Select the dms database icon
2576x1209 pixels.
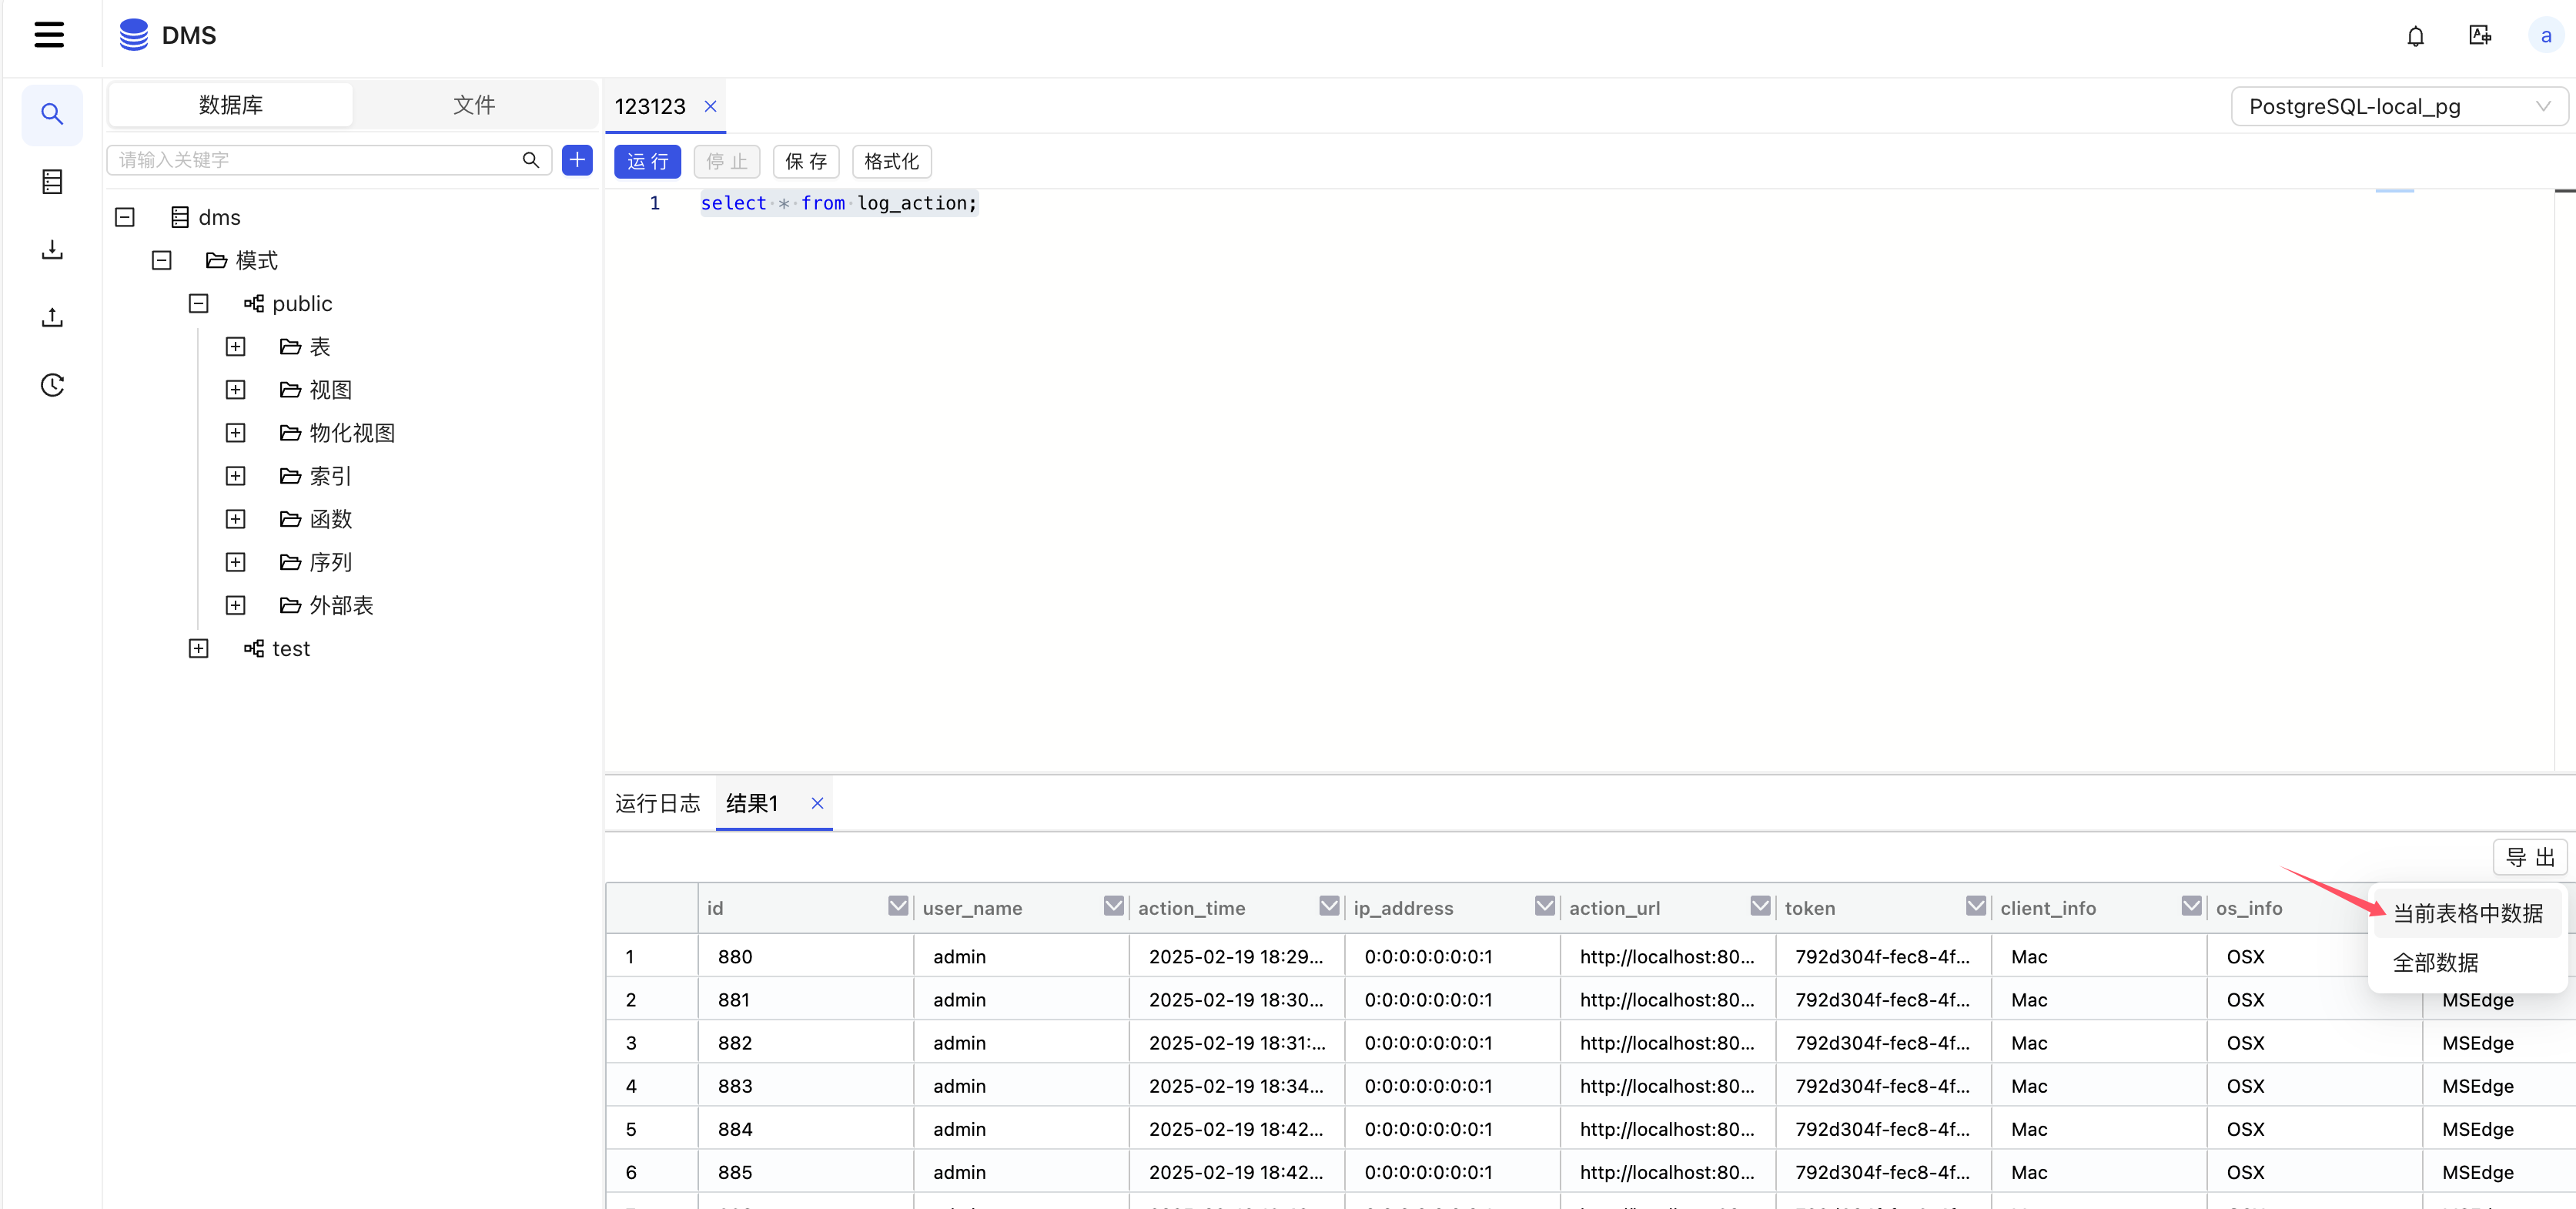180,217
